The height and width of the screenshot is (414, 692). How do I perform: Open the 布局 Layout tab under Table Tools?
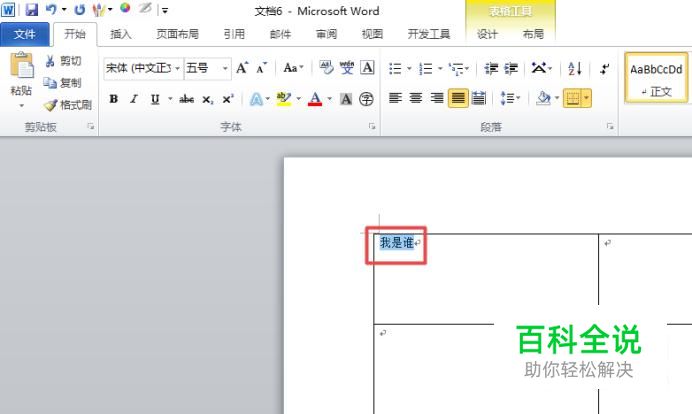click(x=533, y=34)
